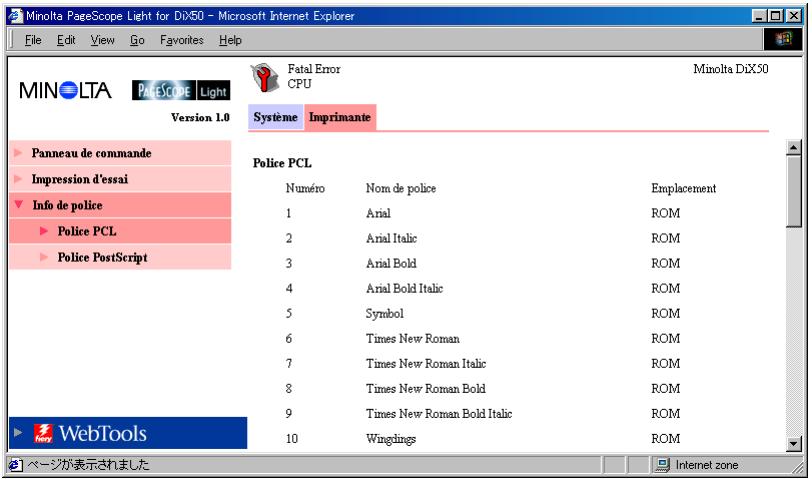Collapse the Info de police arrow
The width and height of the screenshot is (812, 479).
[x=19, y=205]
